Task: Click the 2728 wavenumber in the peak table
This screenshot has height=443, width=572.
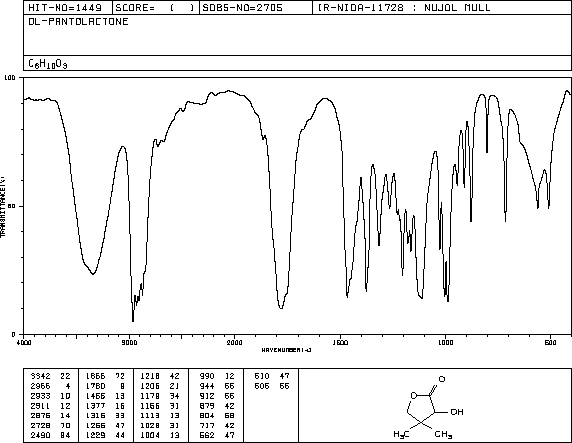Action: 40,425
